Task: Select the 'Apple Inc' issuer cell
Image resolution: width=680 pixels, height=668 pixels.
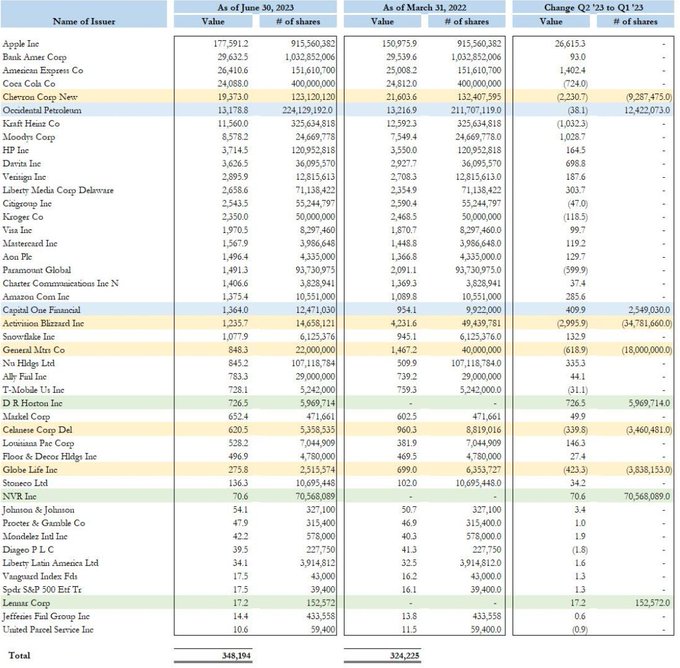Action: [21, 44]
